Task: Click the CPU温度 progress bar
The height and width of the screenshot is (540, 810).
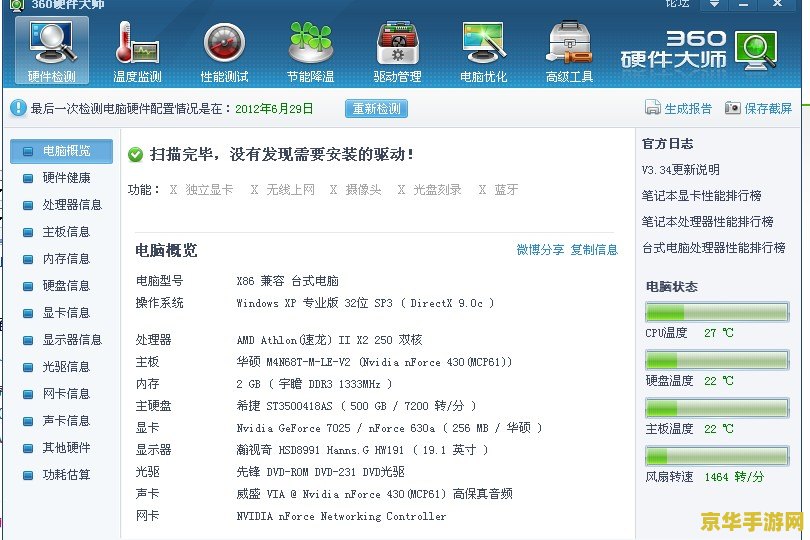Action: click(x=717, y=312)
